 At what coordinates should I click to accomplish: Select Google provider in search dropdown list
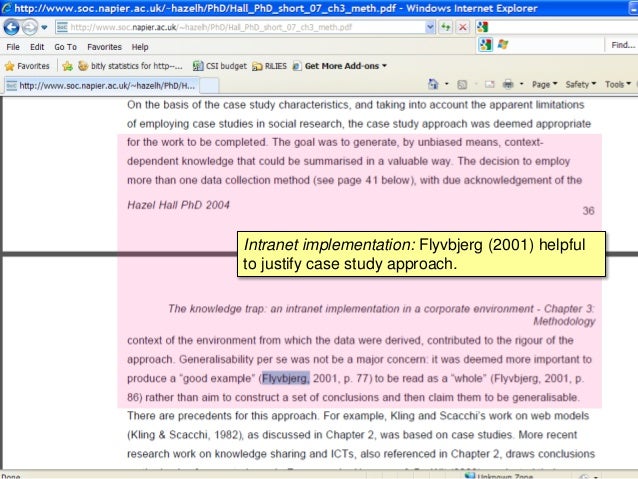485,44
